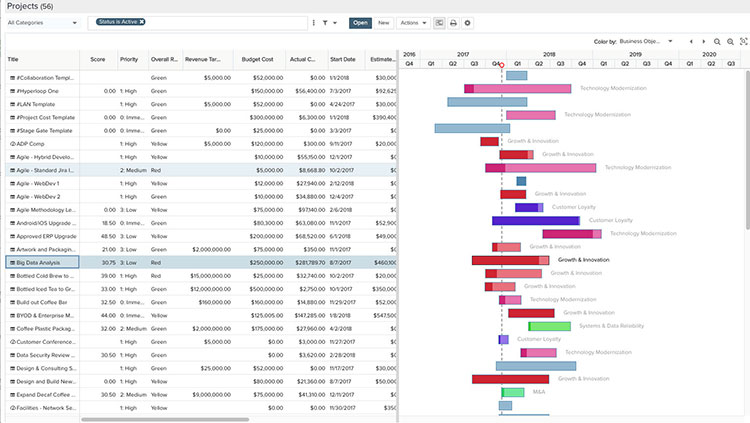Viewport: 750px width, 423px height.
Task: Click the New button
Action: point(384,22)
